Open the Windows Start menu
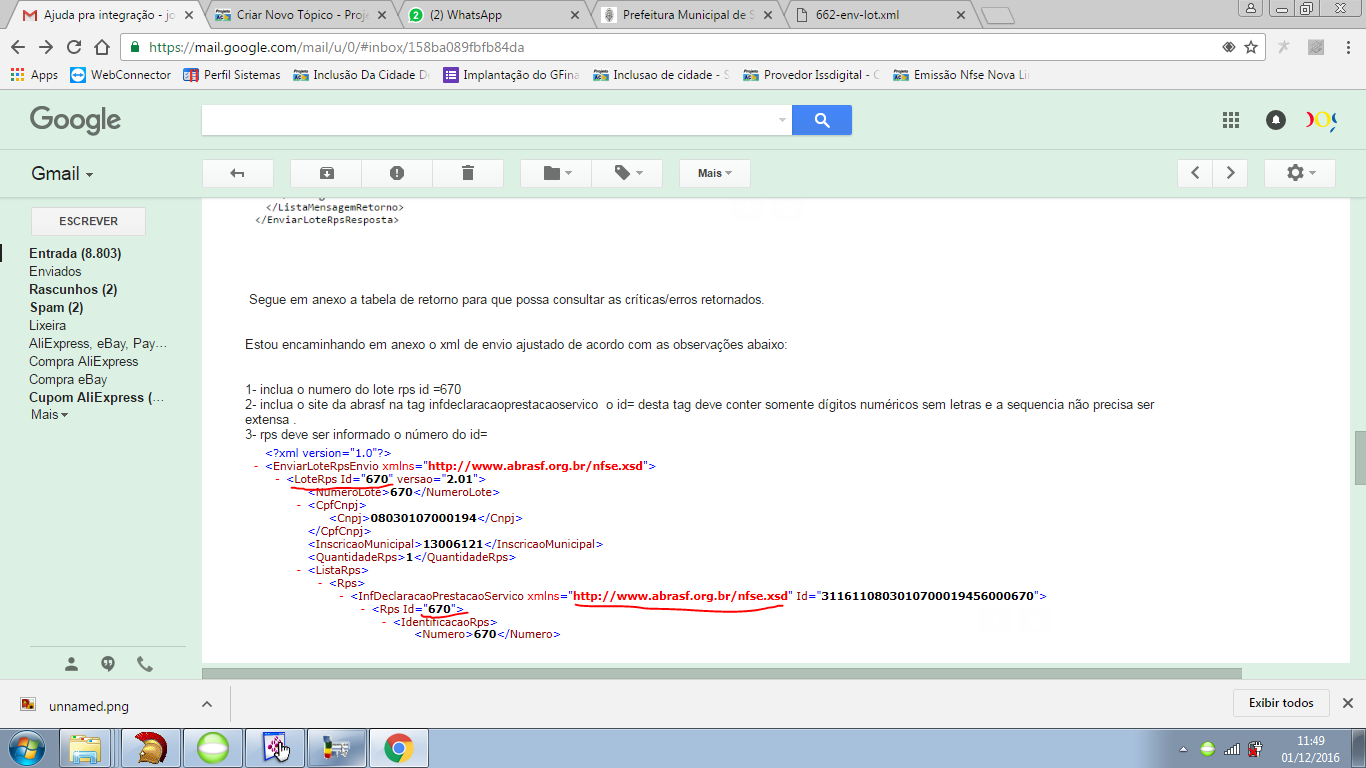Screen dimensions: 1366x768 25,747
